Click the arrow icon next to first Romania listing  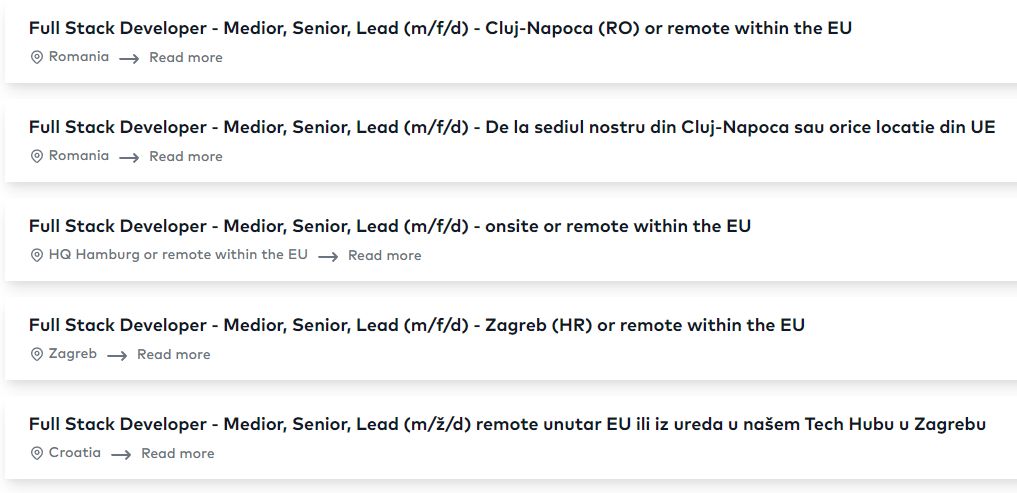coord(129,59)
